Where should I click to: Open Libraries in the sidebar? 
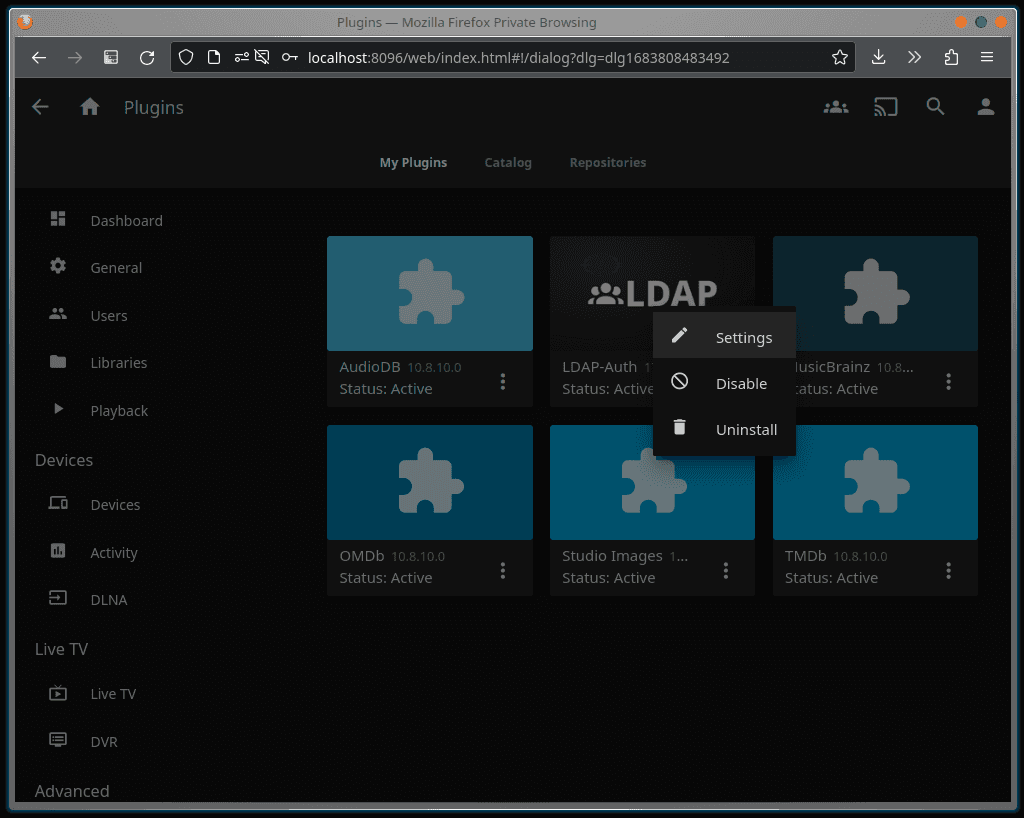(118, 363)
